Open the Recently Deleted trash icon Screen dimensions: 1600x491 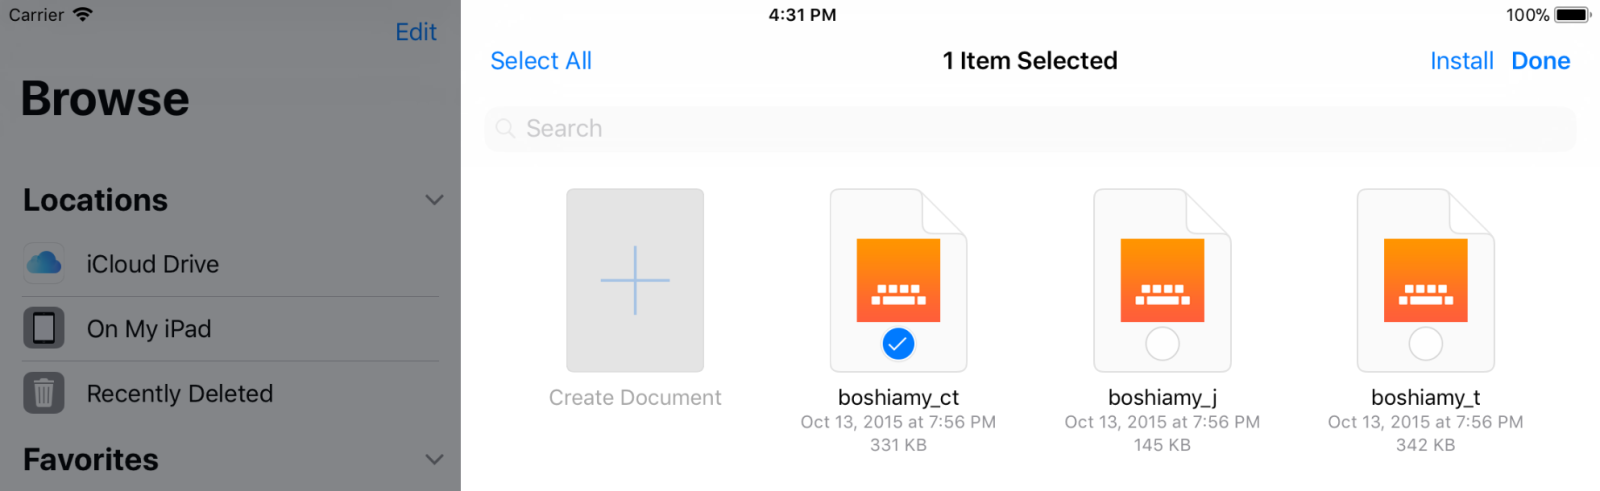tap(44, 393)
